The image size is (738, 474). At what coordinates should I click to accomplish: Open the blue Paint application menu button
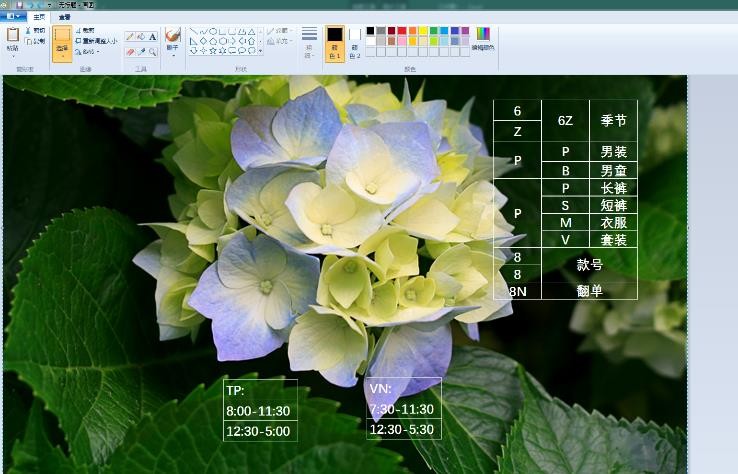[x=13, y=16]
